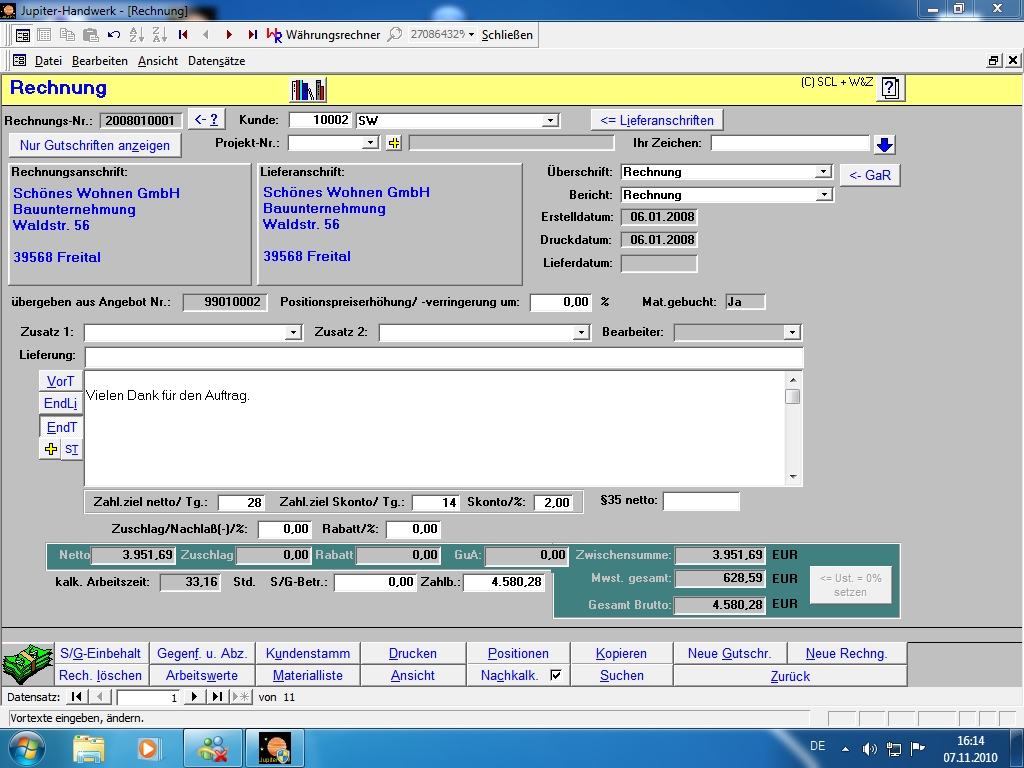Expand the Zusatz 1 dropdown
1024x768 pixels.
tap(294, 332)
